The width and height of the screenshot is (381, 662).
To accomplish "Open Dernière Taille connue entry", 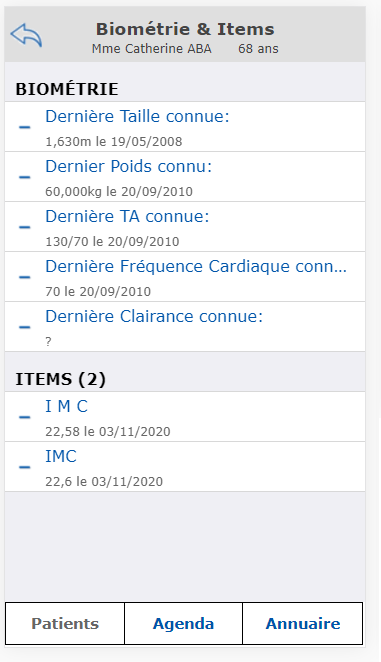I will pyautogui.click(x=185, y=127).
